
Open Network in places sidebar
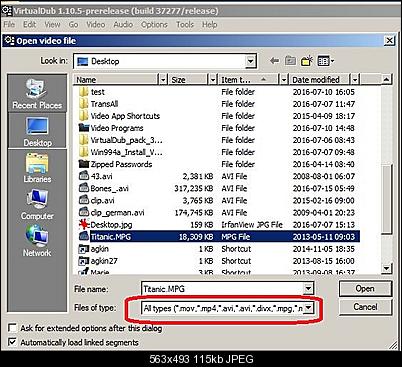[37, 241]
